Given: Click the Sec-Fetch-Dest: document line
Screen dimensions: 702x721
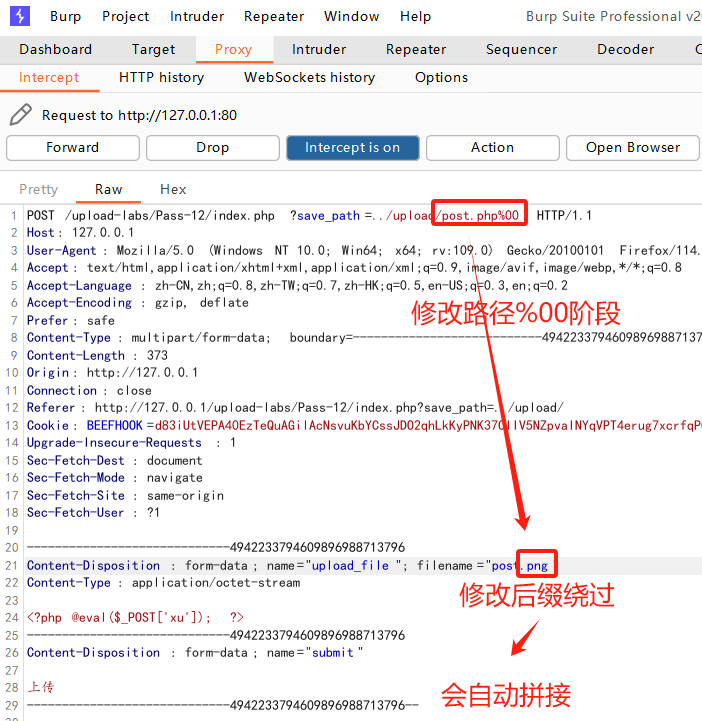Looking at the screenshot, I should (x=114, y=460).
